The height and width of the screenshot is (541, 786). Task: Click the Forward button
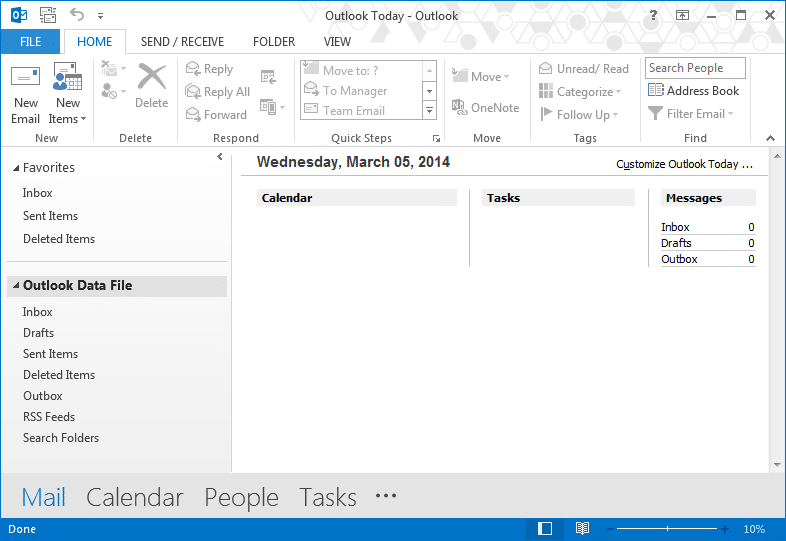tap(216, 115)
